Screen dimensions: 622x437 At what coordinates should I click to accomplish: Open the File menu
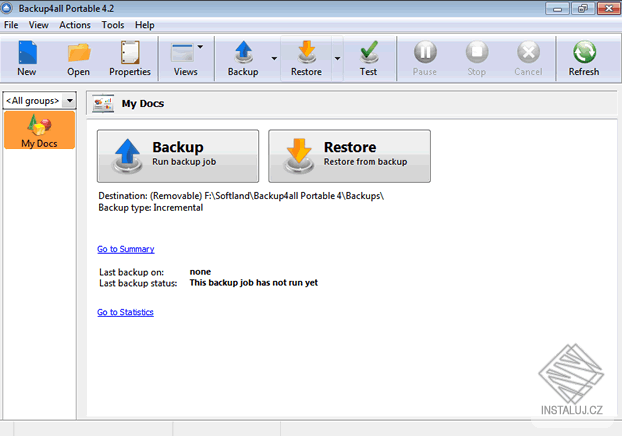11,25
